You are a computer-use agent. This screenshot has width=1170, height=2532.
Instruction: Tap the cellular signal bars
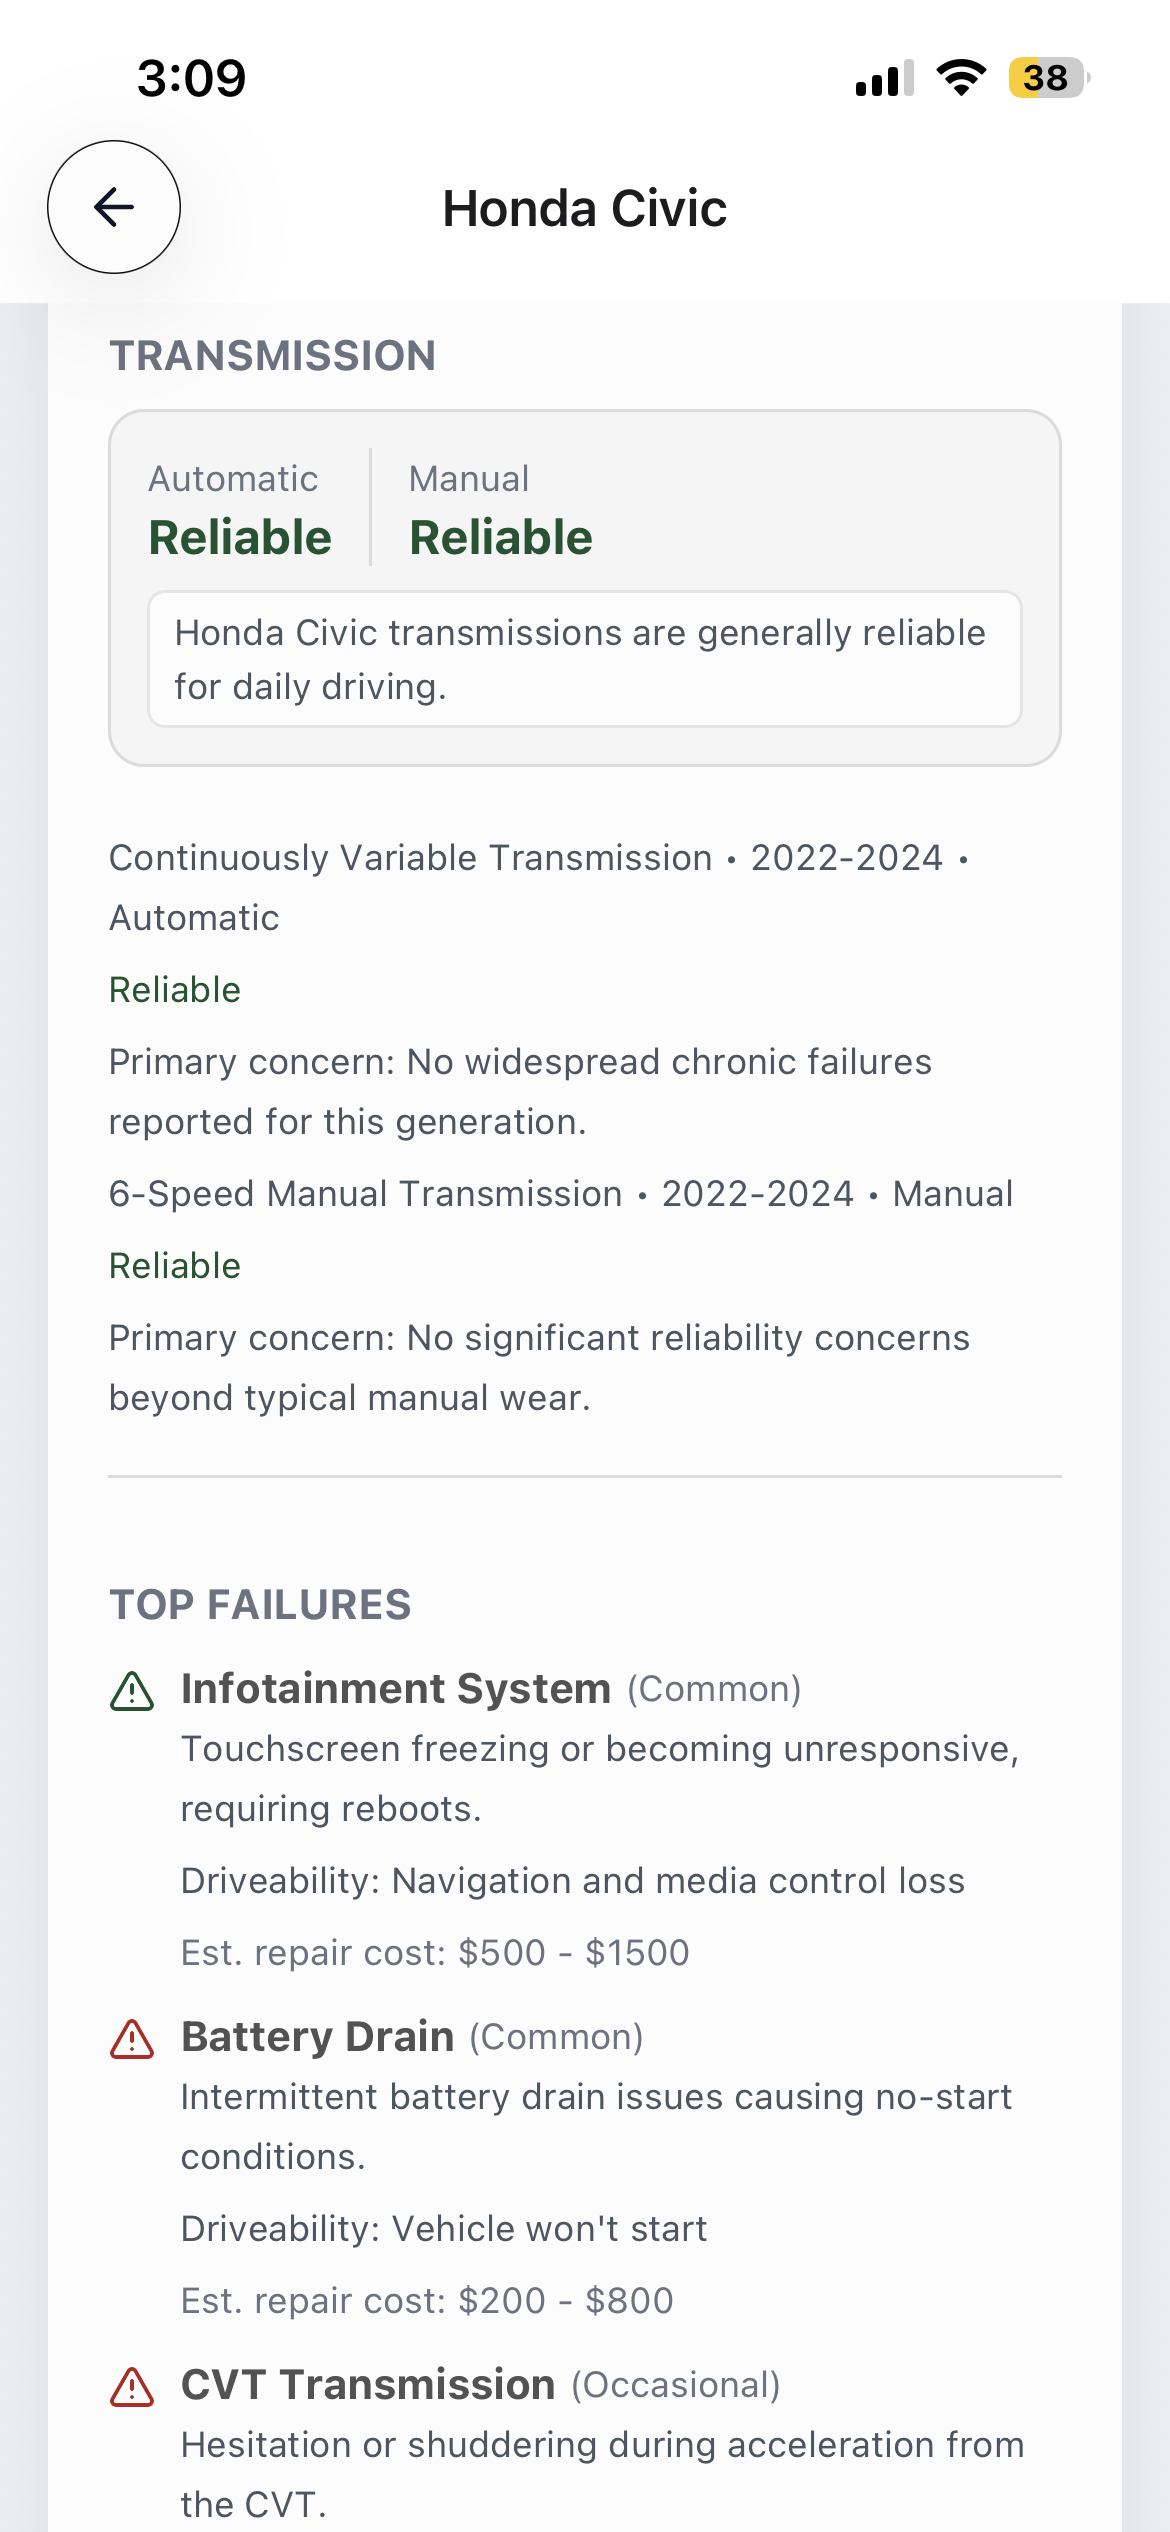pyautogui.click(x=884, y=78)
